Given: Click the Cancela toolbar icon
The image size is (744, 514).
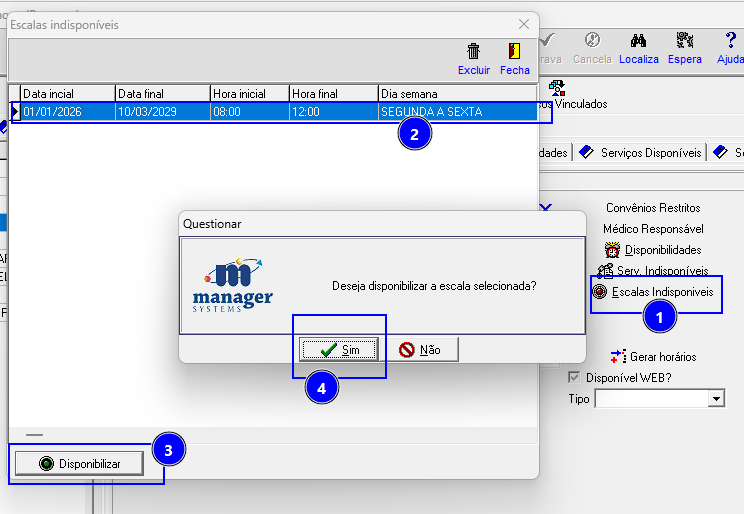Looking at the screenshot, I should click(592, 41).
